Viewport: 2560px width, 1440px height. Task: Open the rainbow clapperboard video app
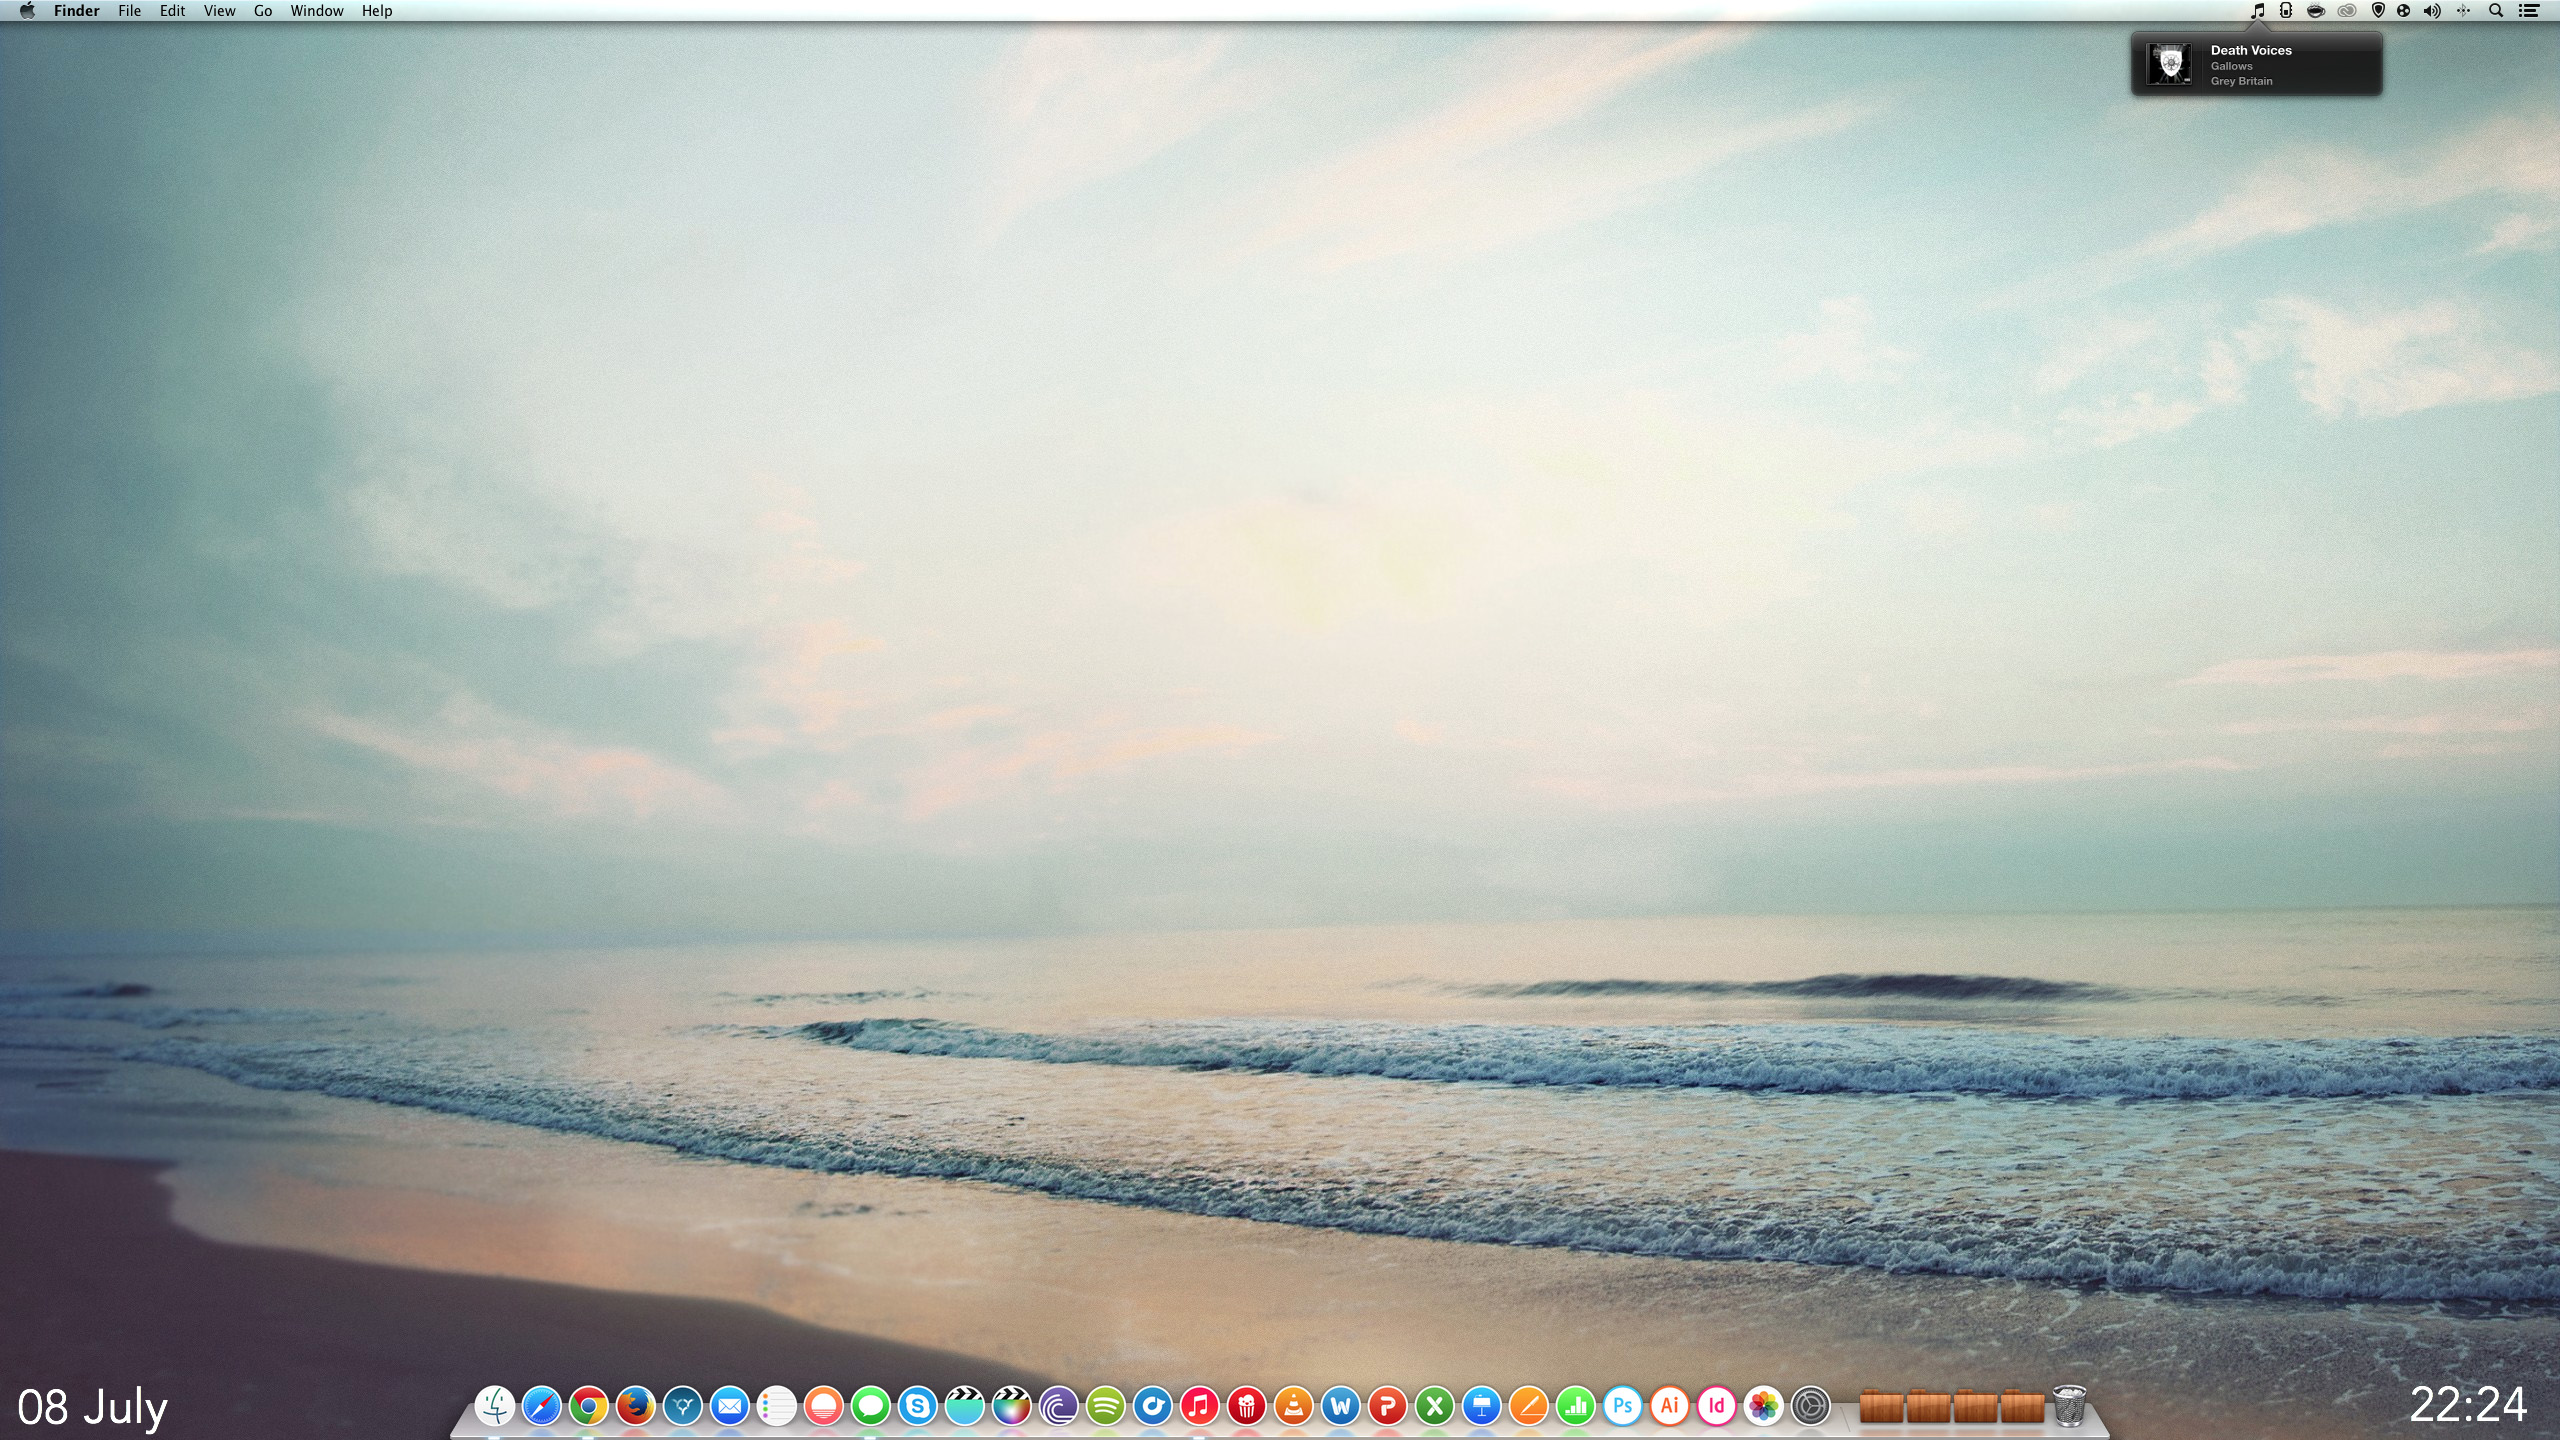tap(1012, 1406)
